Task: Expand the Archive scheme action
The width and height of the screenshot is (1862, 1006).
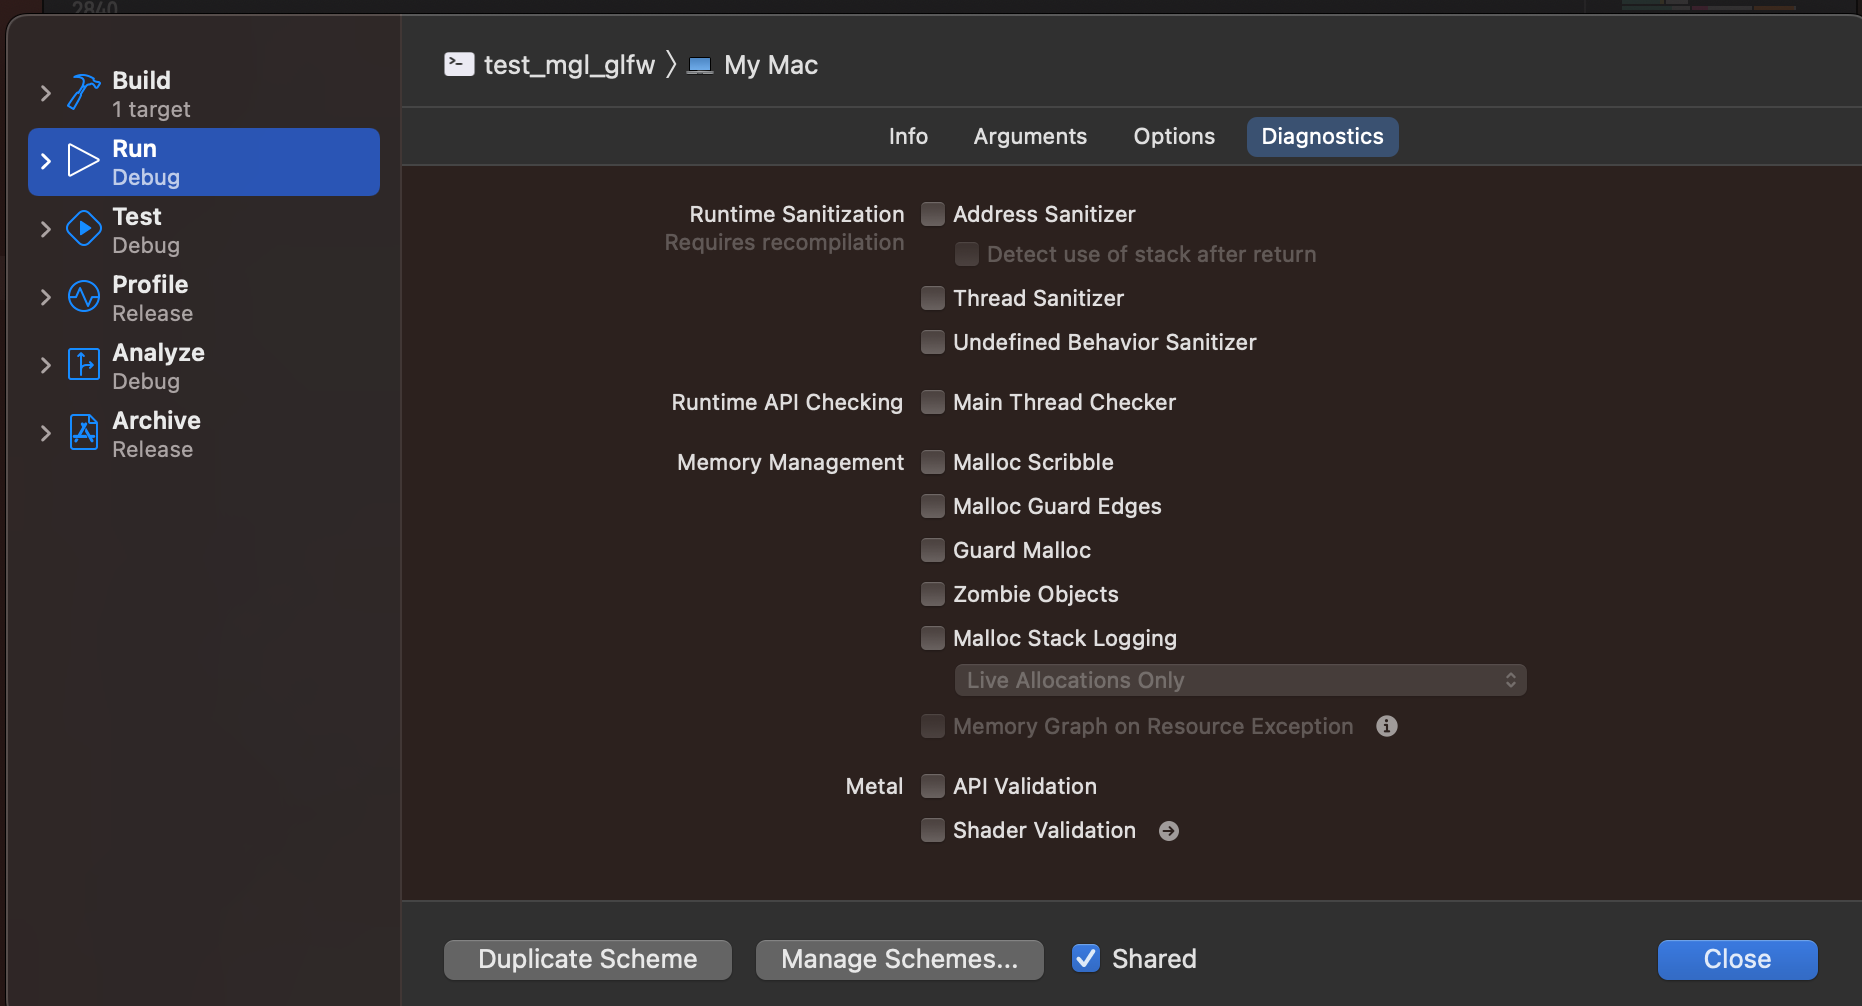Action: pyautogui.click(x=45, y=432)
